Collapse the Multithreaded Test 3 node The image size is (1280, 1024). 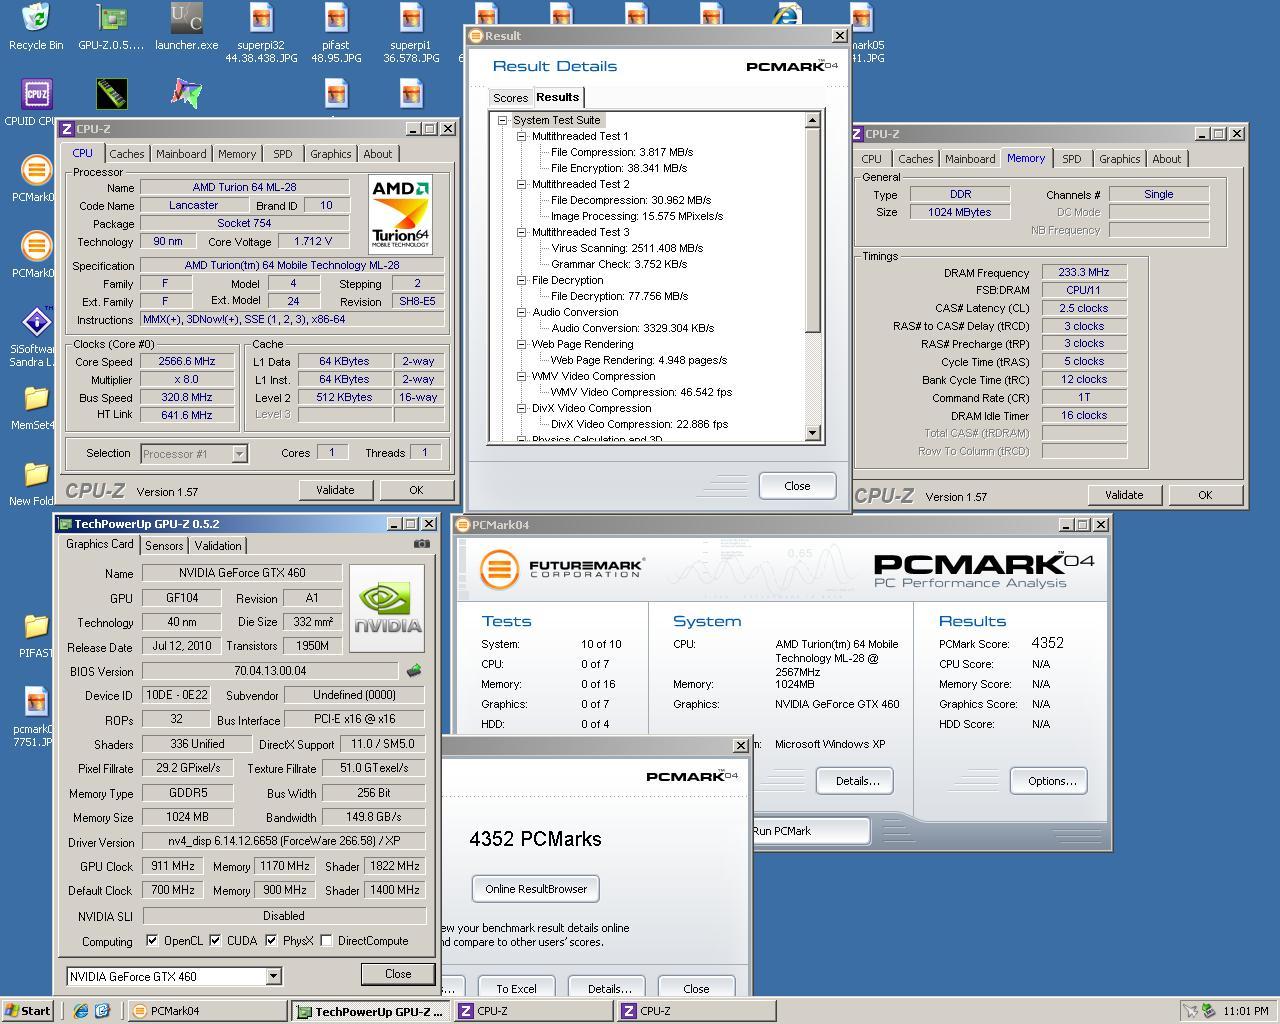pyautogui.click(x=521, y=232)
